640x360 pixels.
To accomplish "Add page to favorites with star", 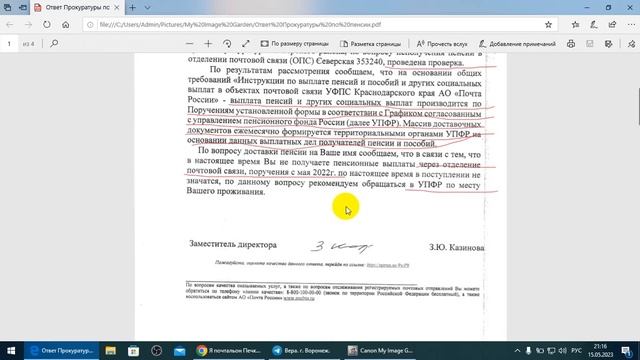I will [548, 24].
